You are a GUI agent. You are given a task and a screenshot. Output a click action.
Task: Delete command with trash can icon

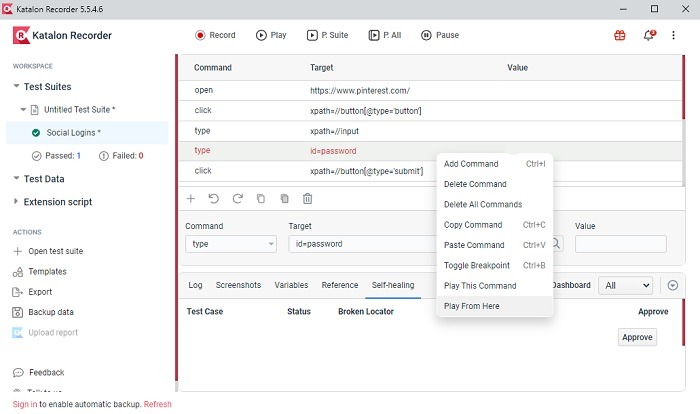coord(308,199)
